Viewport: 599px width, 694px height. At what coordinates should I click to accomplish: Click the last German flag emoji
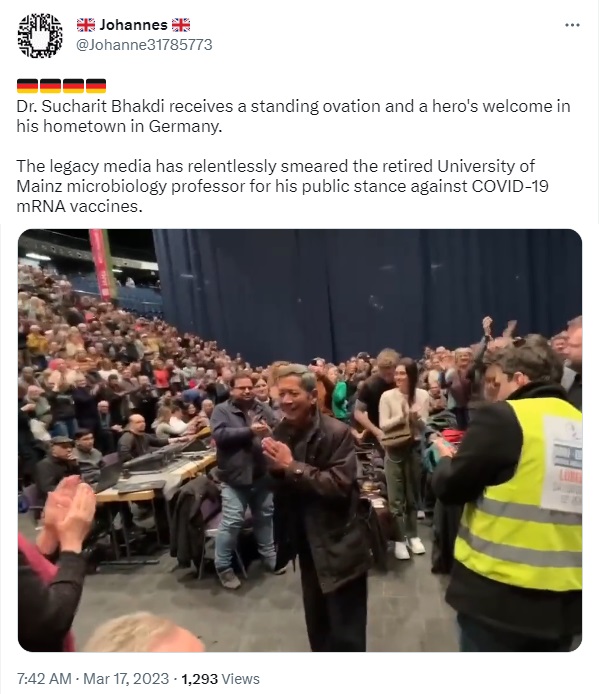click(96, 86)
